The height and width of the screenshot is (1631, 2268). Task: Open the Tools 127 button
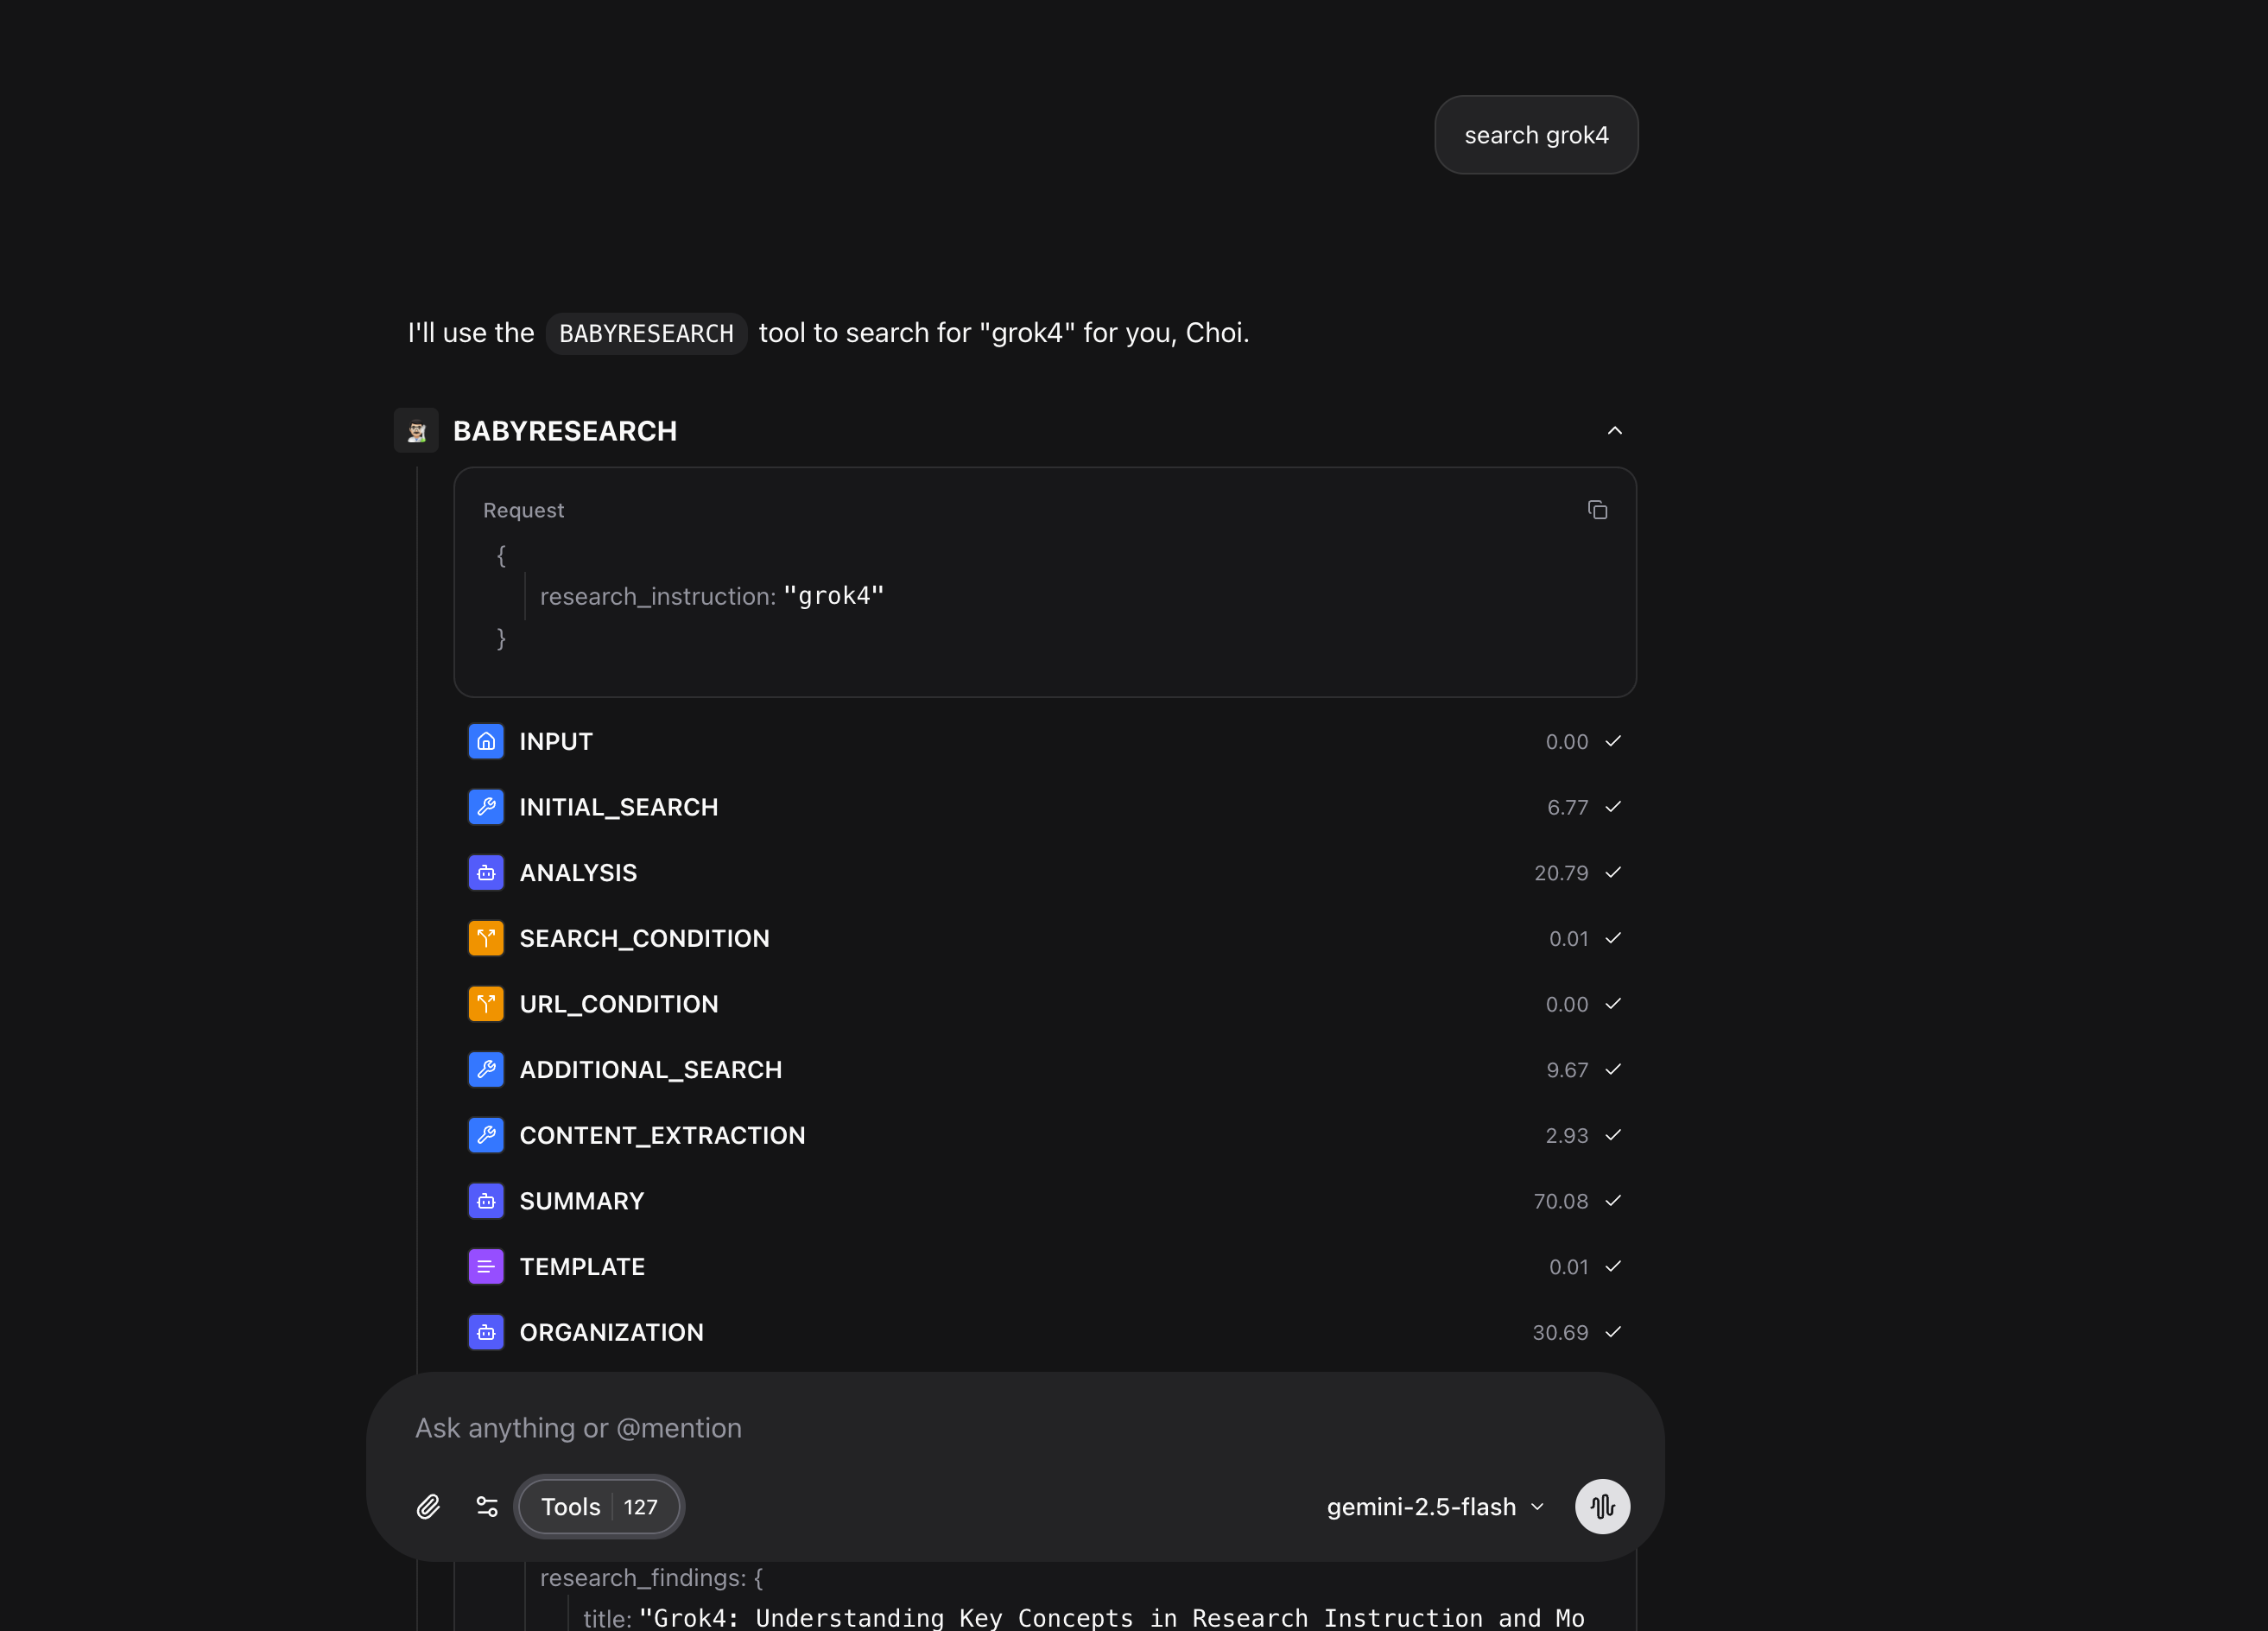[598, 1506]
